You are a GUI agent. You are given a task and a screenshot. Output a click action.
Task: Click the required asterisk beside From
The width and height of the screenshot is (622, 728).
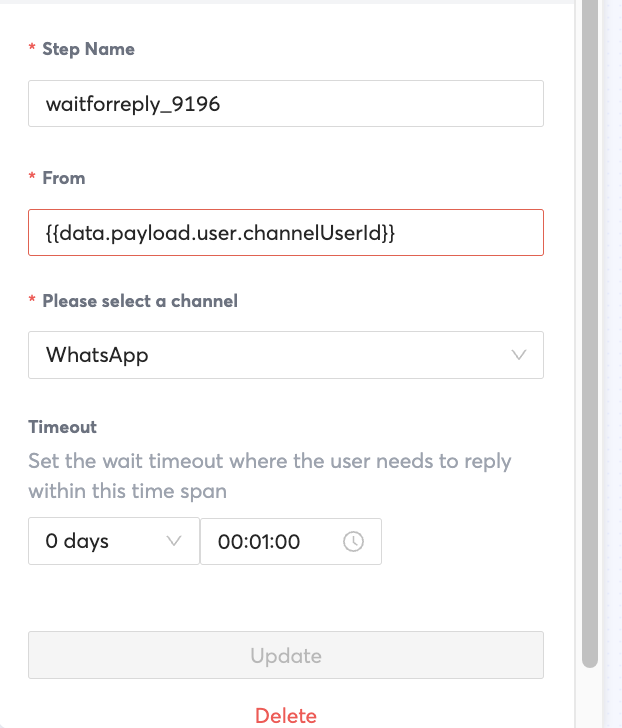[32, 178]
